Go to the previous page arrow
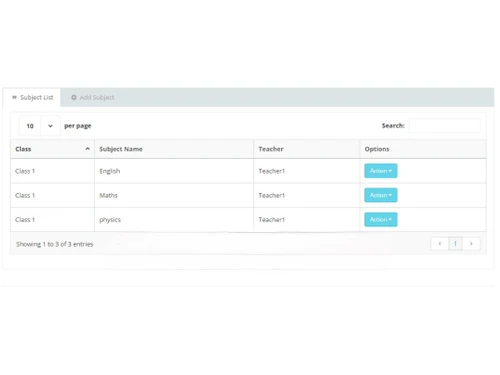Viewport: 500px width, 375px height. pyautogui.click(x=440, y=244)
